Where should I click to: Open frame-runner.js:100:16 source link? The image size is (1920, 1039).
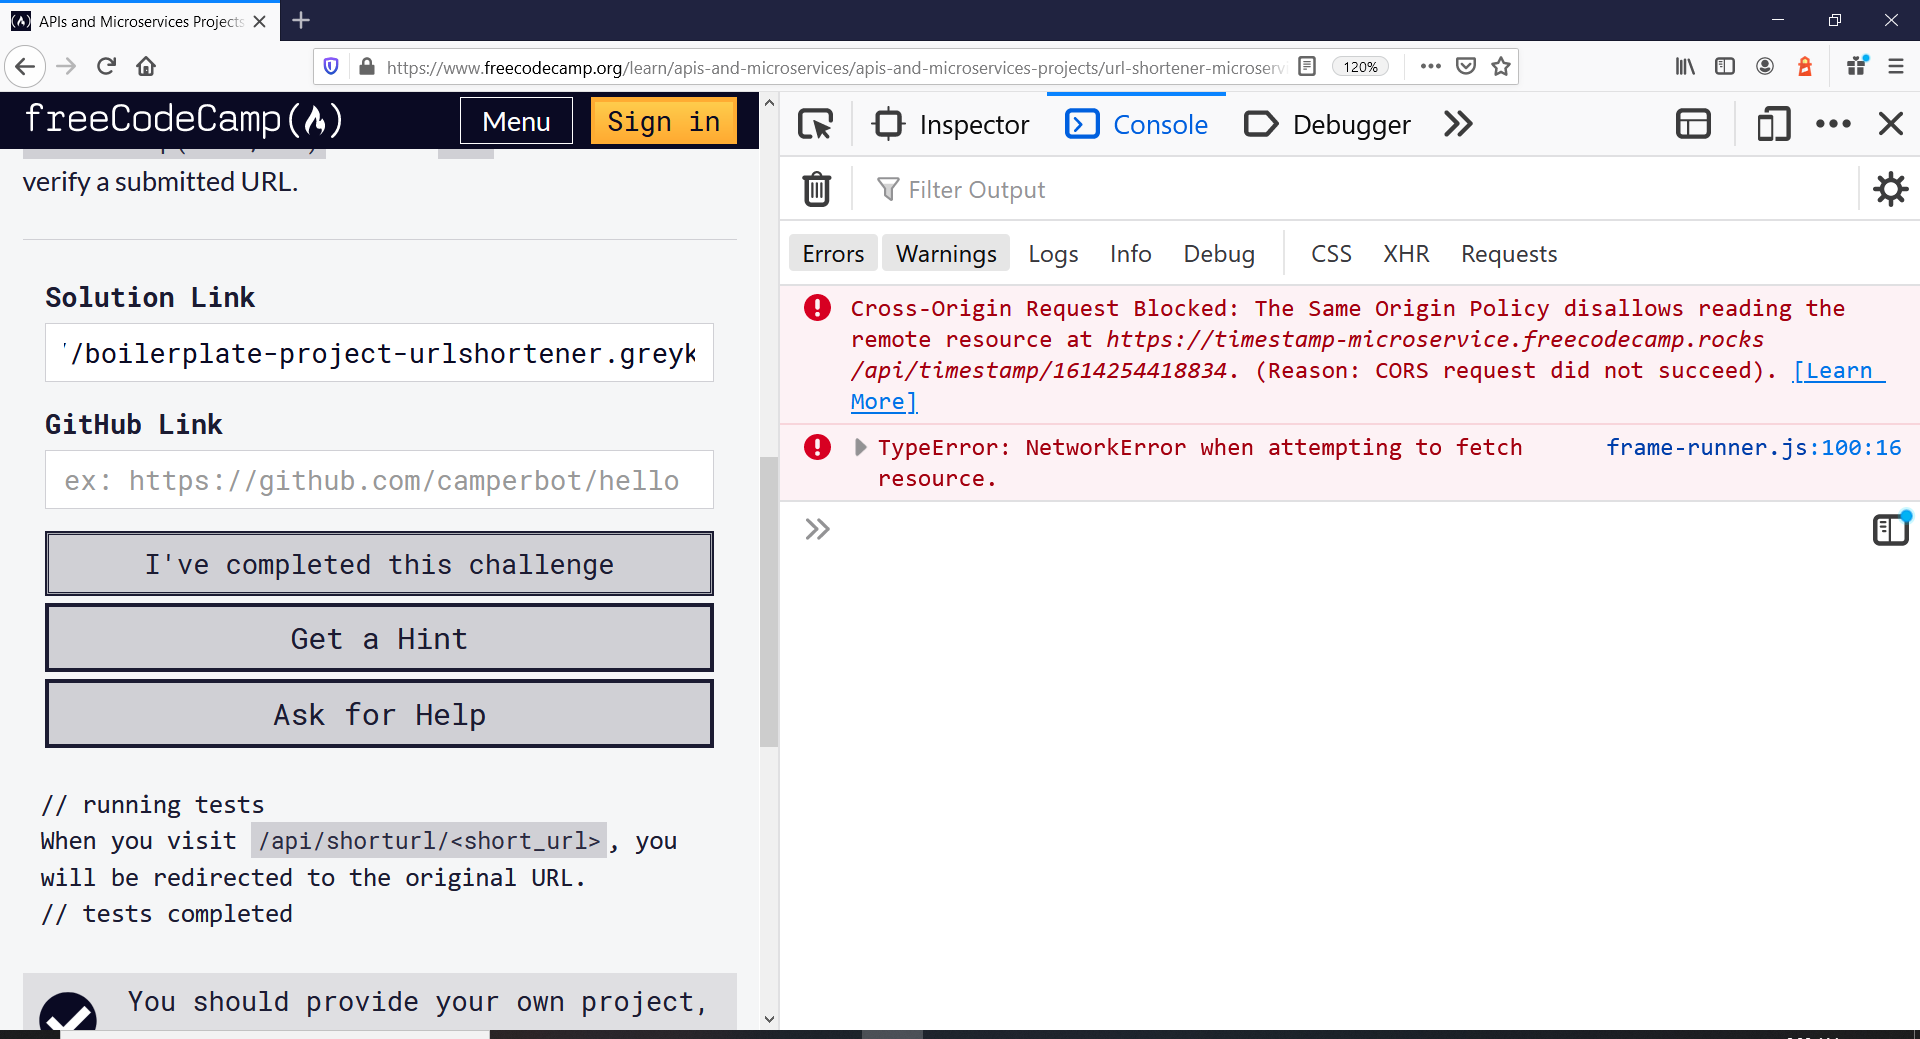[x=1753, y=447]
